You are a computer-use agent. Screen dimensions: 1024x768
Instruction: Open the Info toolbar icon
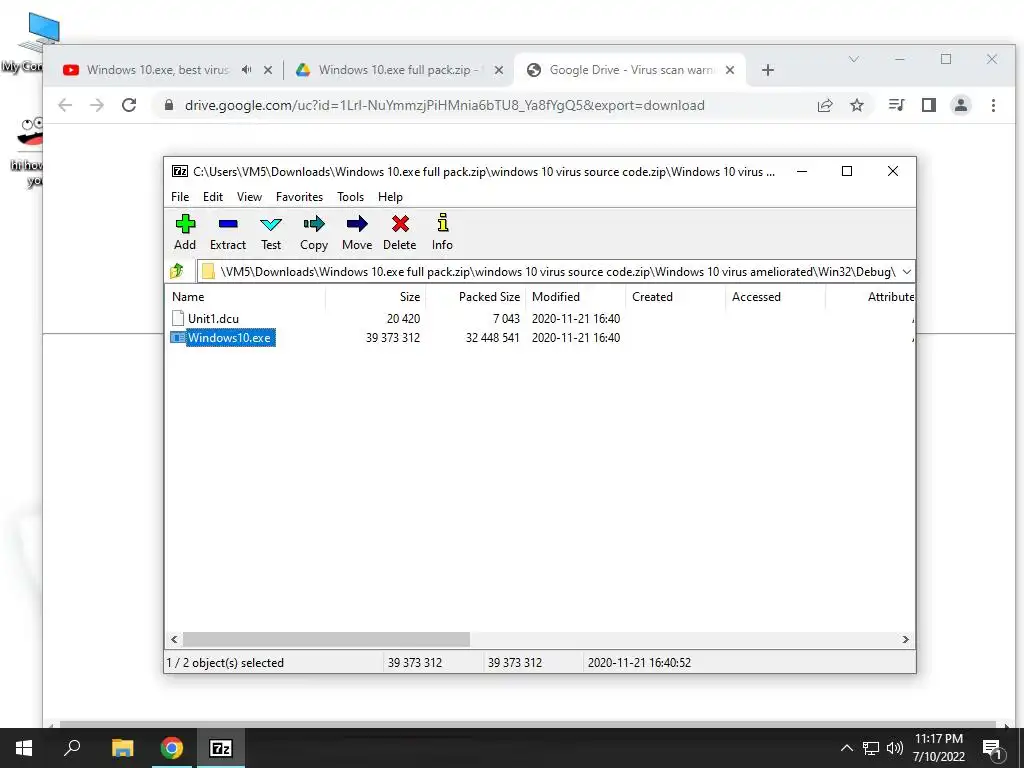[x=443, y=223]
